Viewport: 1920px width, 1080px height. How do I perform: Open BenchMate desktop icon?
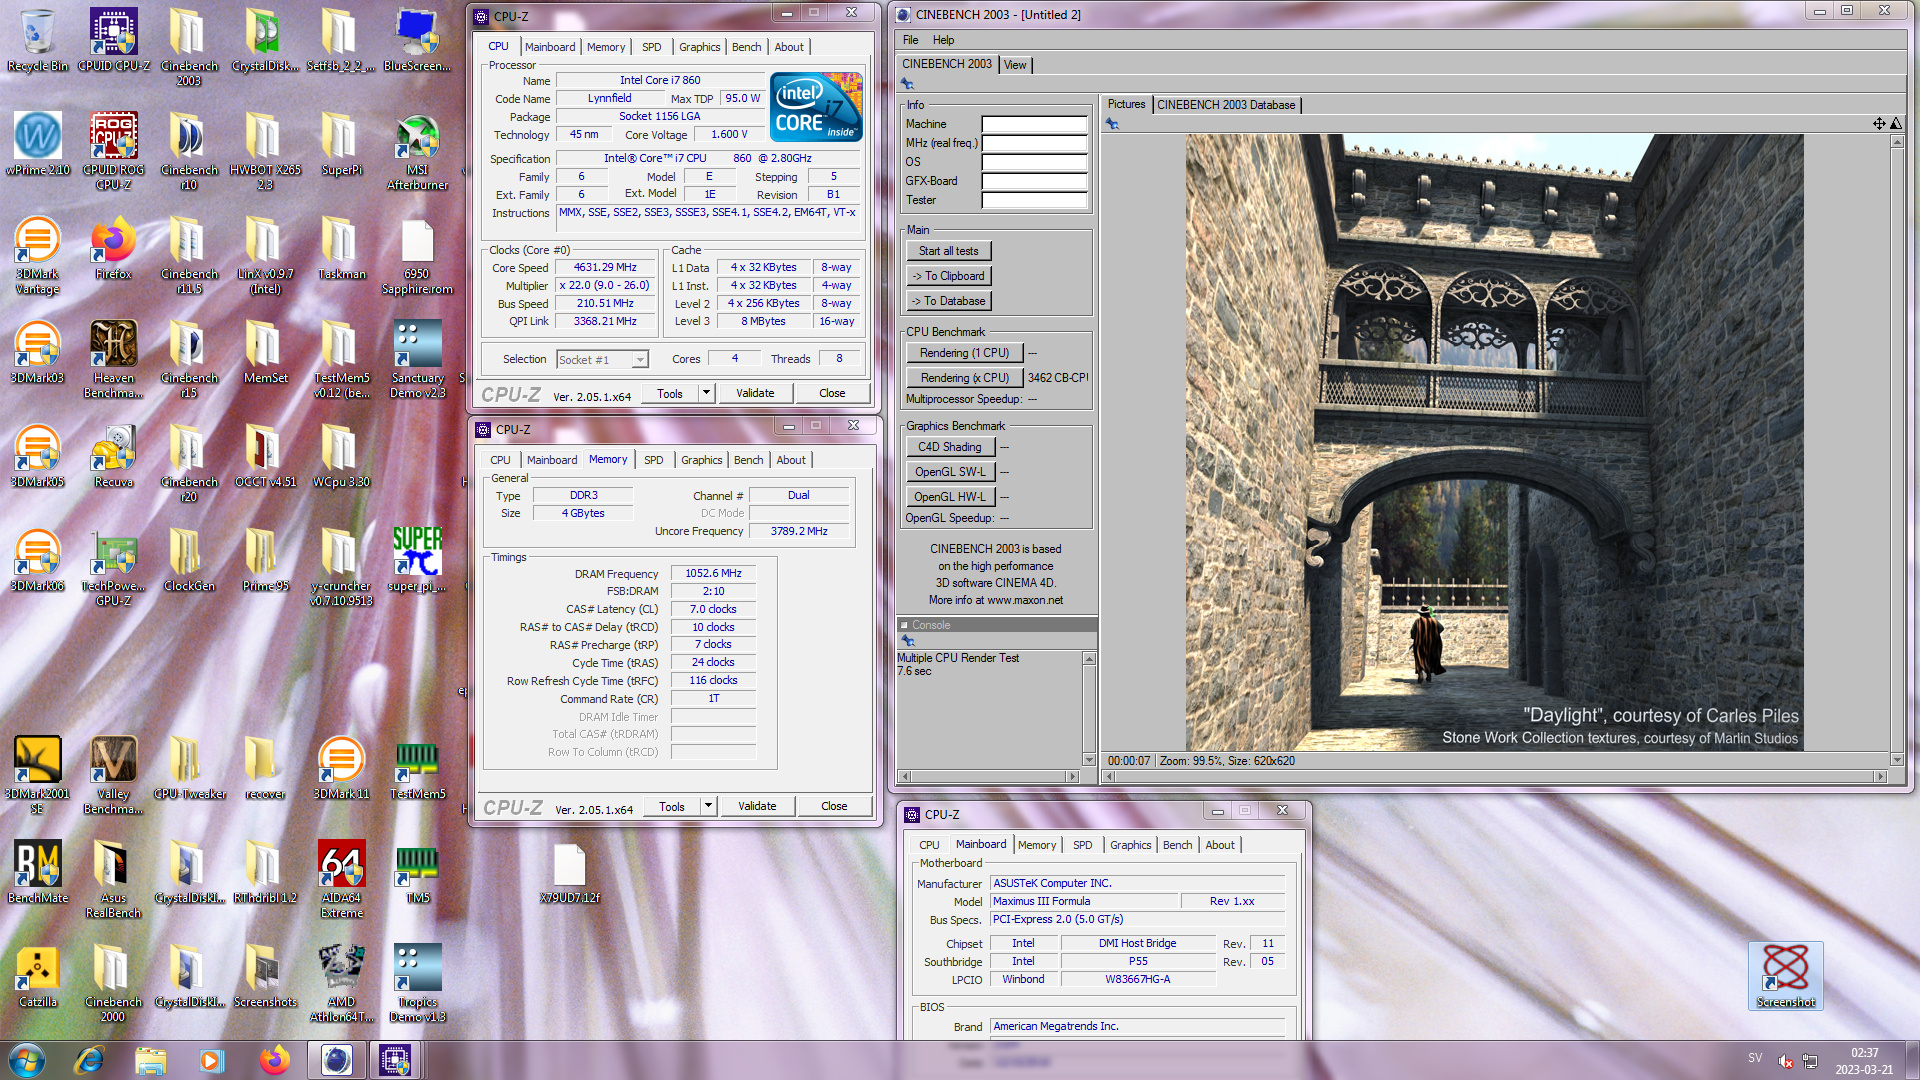(x=38, y=872)
